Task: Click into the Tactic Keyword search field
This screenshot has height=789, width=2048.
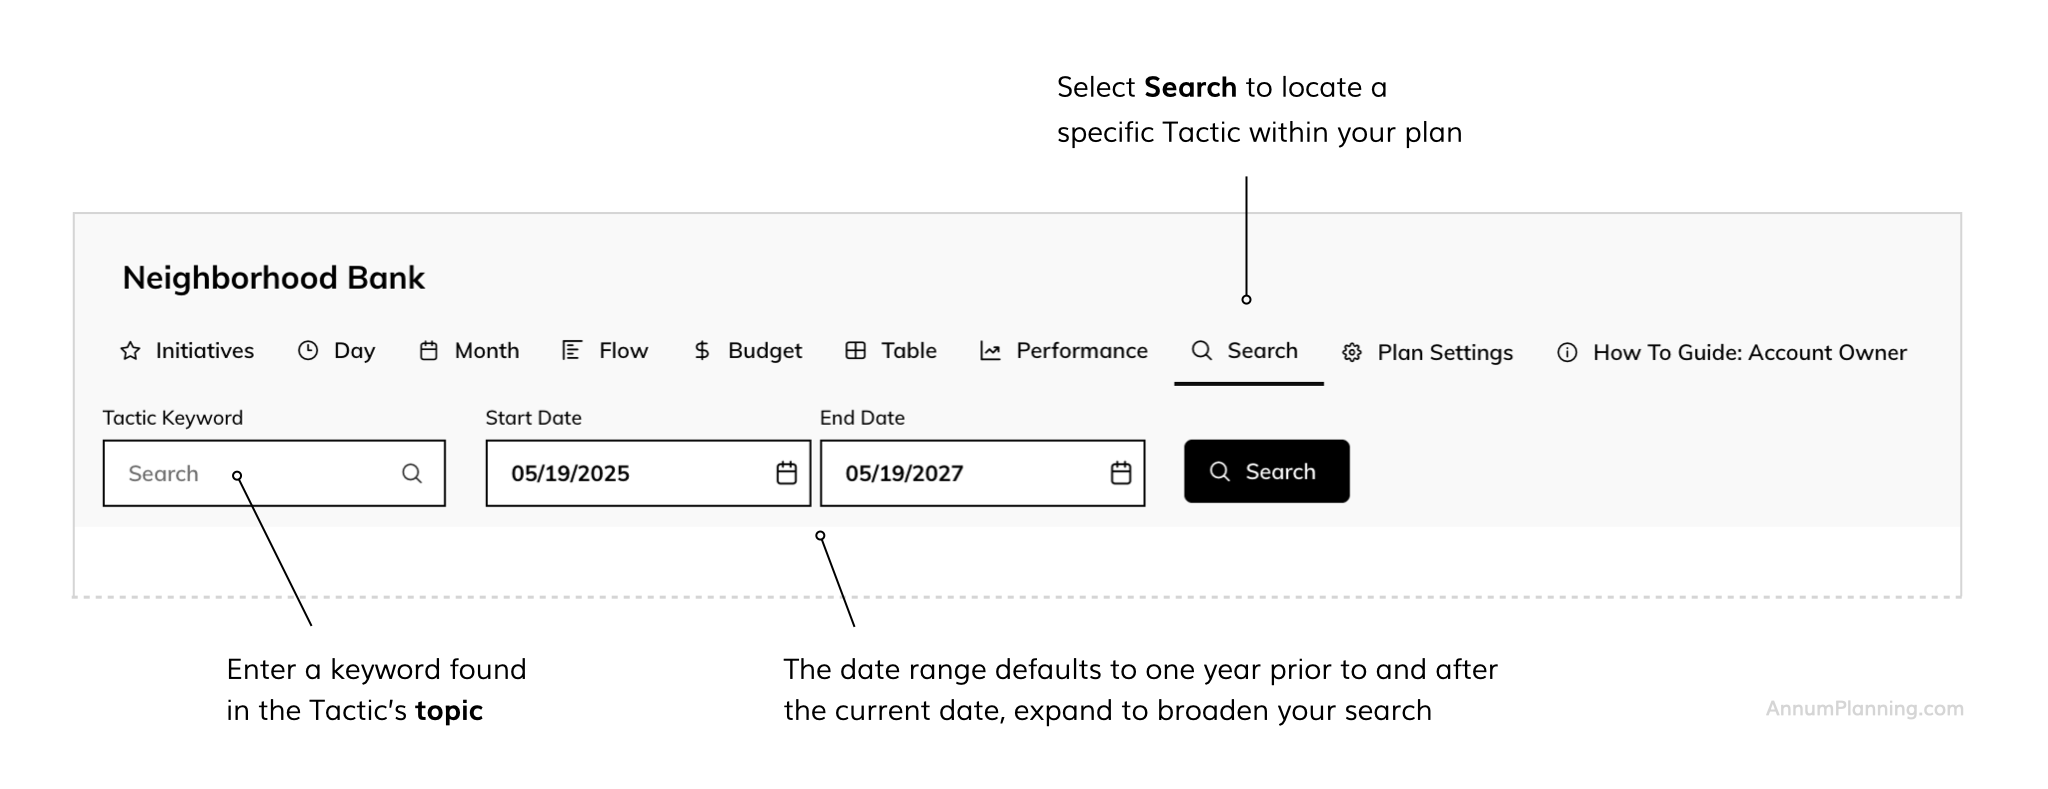Action: pyautogui.click(x=274, y=473)
